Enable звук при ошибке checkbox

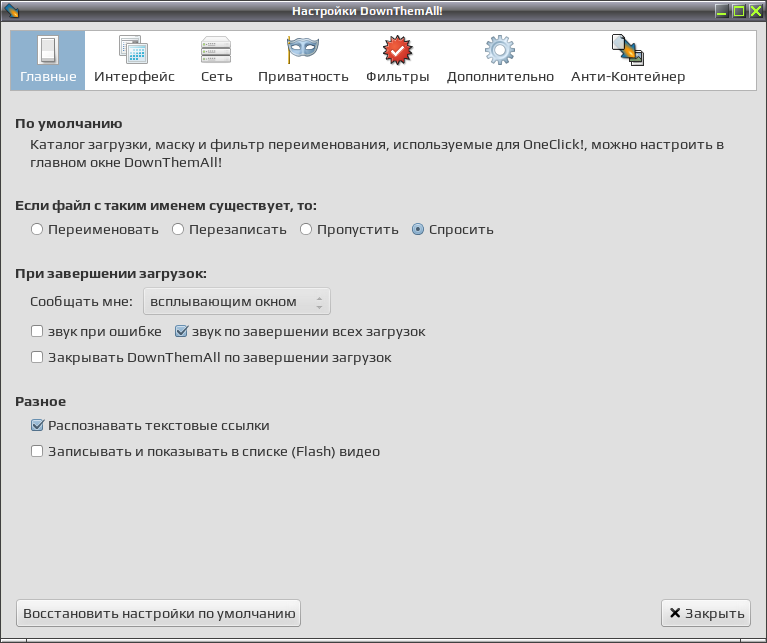pyautogui.click(x=37, y=331)
